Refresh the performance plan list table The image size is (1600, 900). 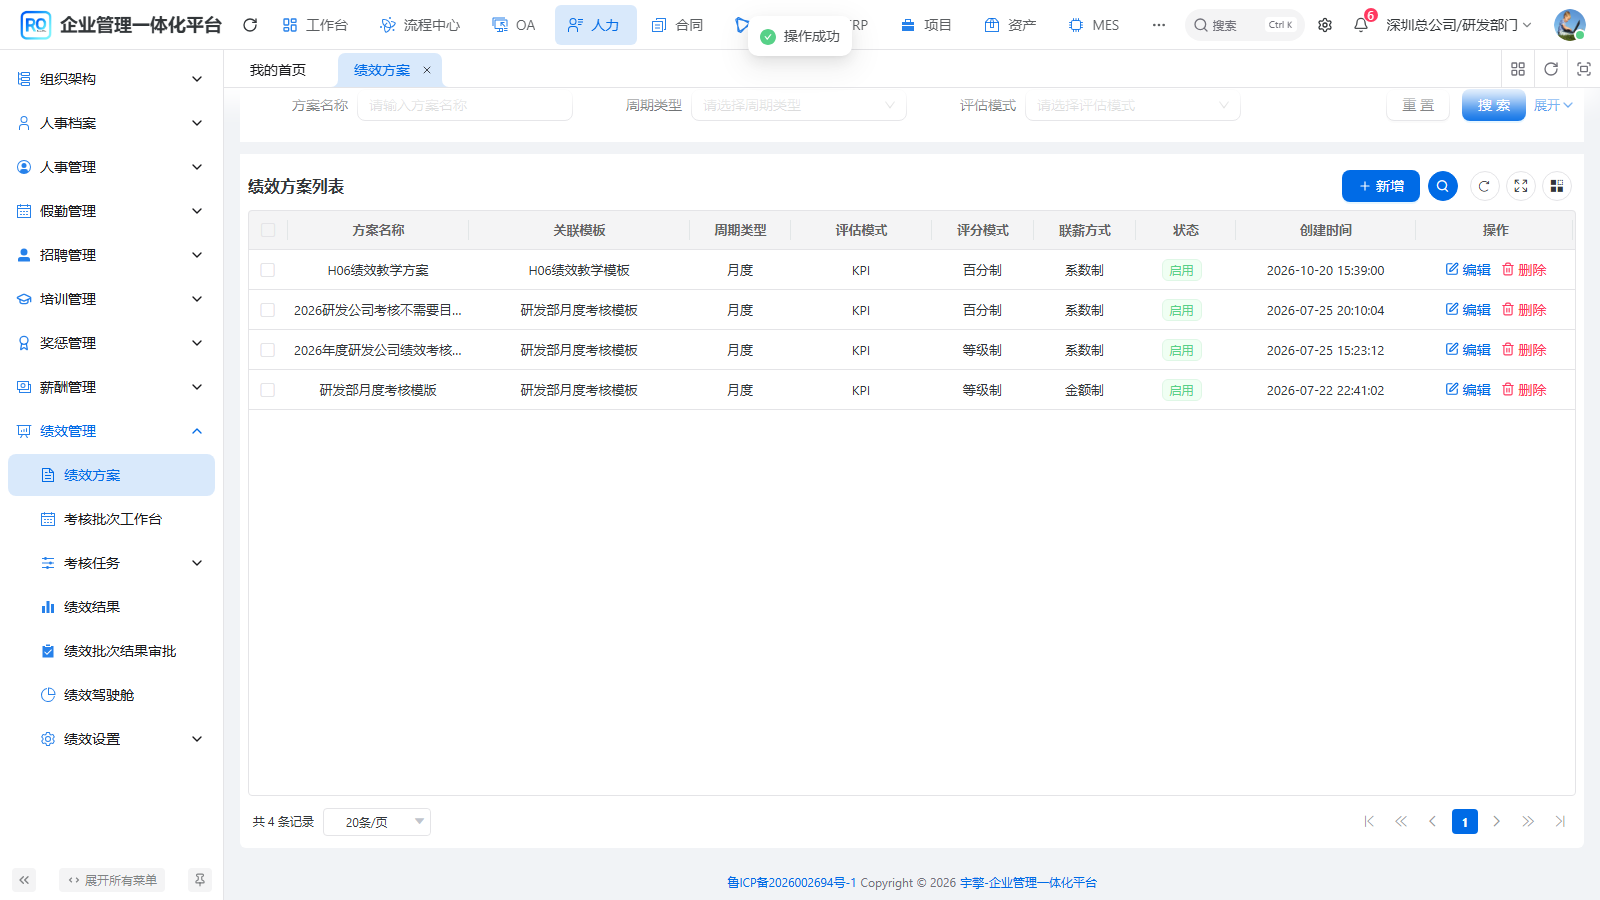click(1484, 186)
